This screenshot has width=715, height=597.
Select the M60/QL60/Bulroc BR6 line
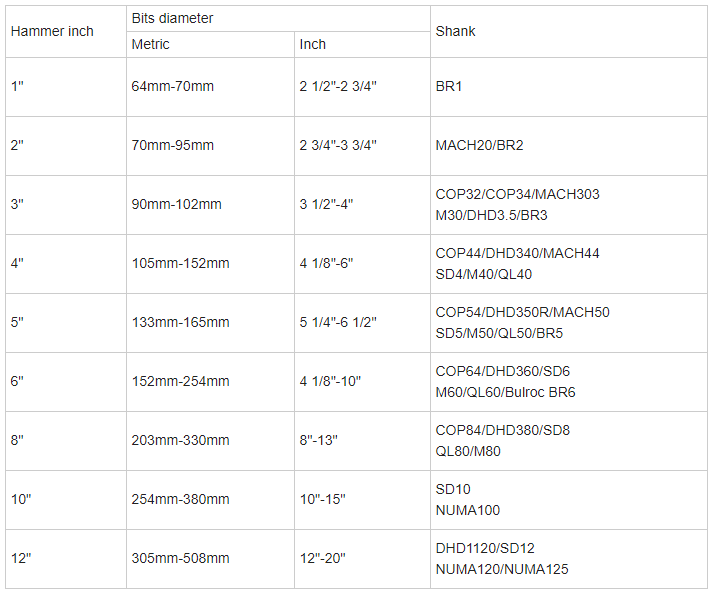coord(505,392)
